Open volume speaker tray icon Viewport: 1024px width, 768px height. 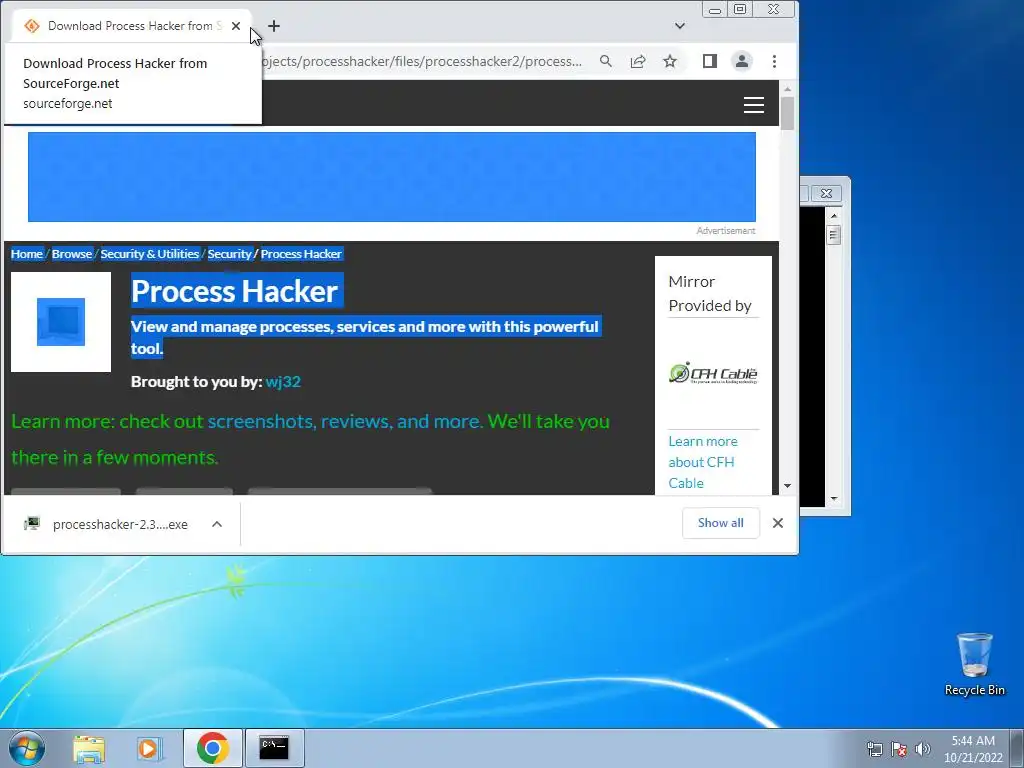pos(923,748)
